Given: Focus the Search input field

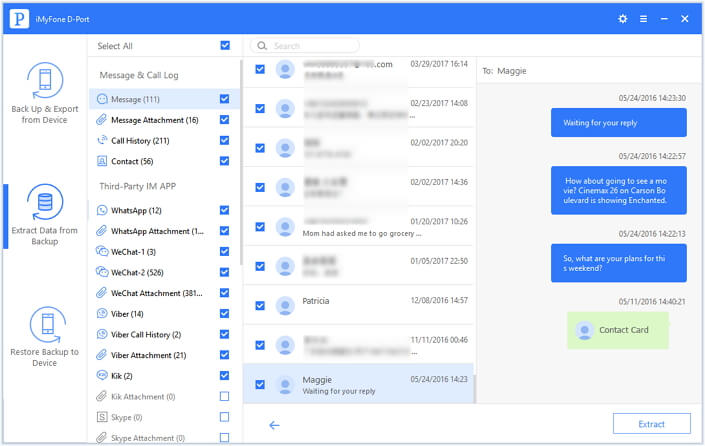Looking at the screenshot, I should (x=304, y=46).
